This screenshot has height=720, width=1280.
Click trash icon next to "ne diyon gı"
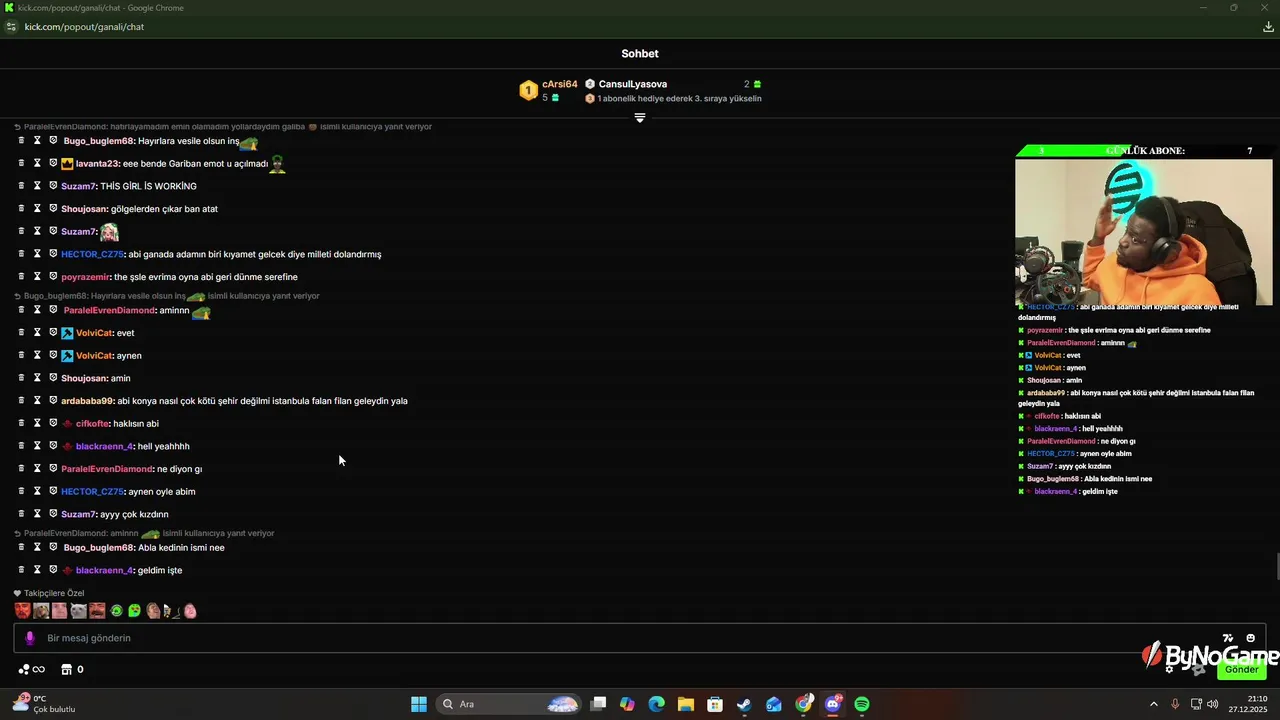[x=21, y=469]
